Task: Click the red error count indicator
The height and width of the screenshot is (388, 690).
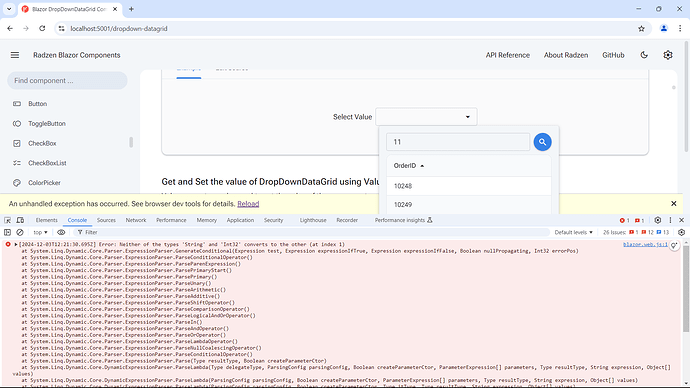Action: point(624,220)
